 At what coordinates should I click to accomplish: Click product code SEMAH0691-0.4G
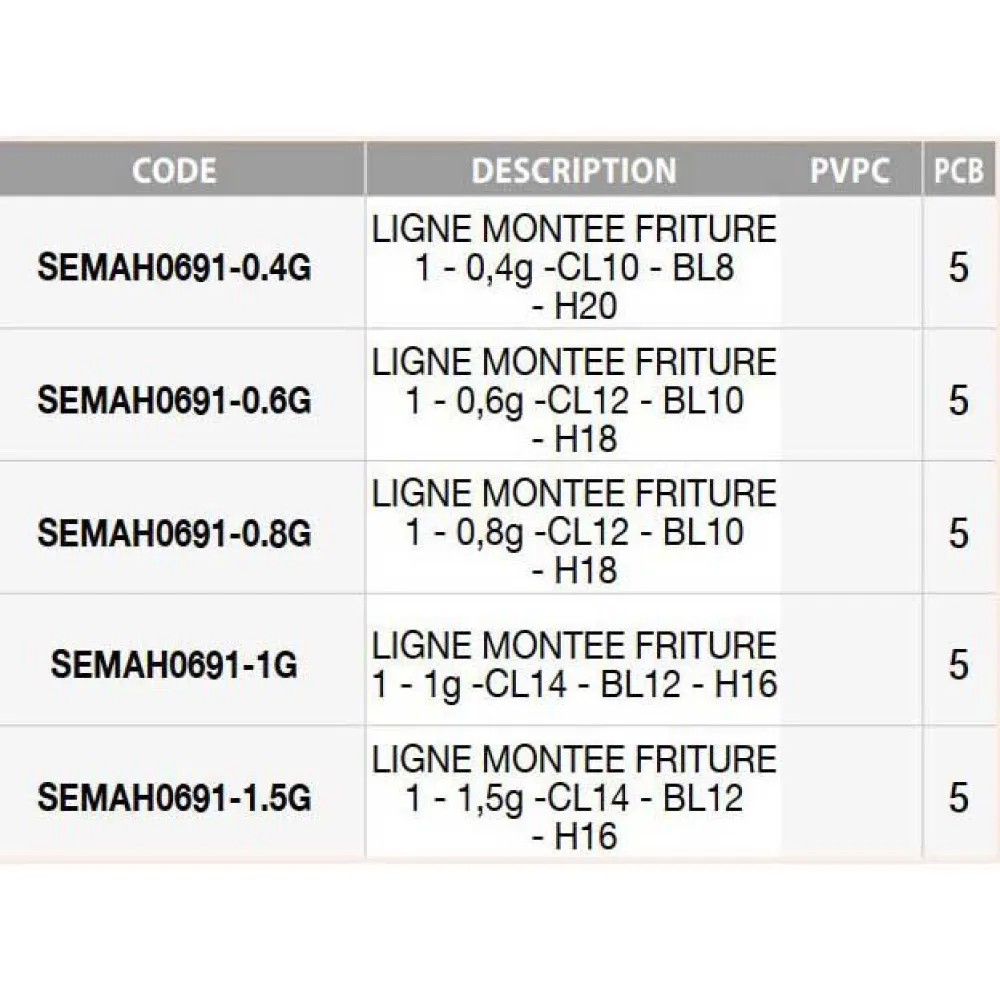pos(174,268)
